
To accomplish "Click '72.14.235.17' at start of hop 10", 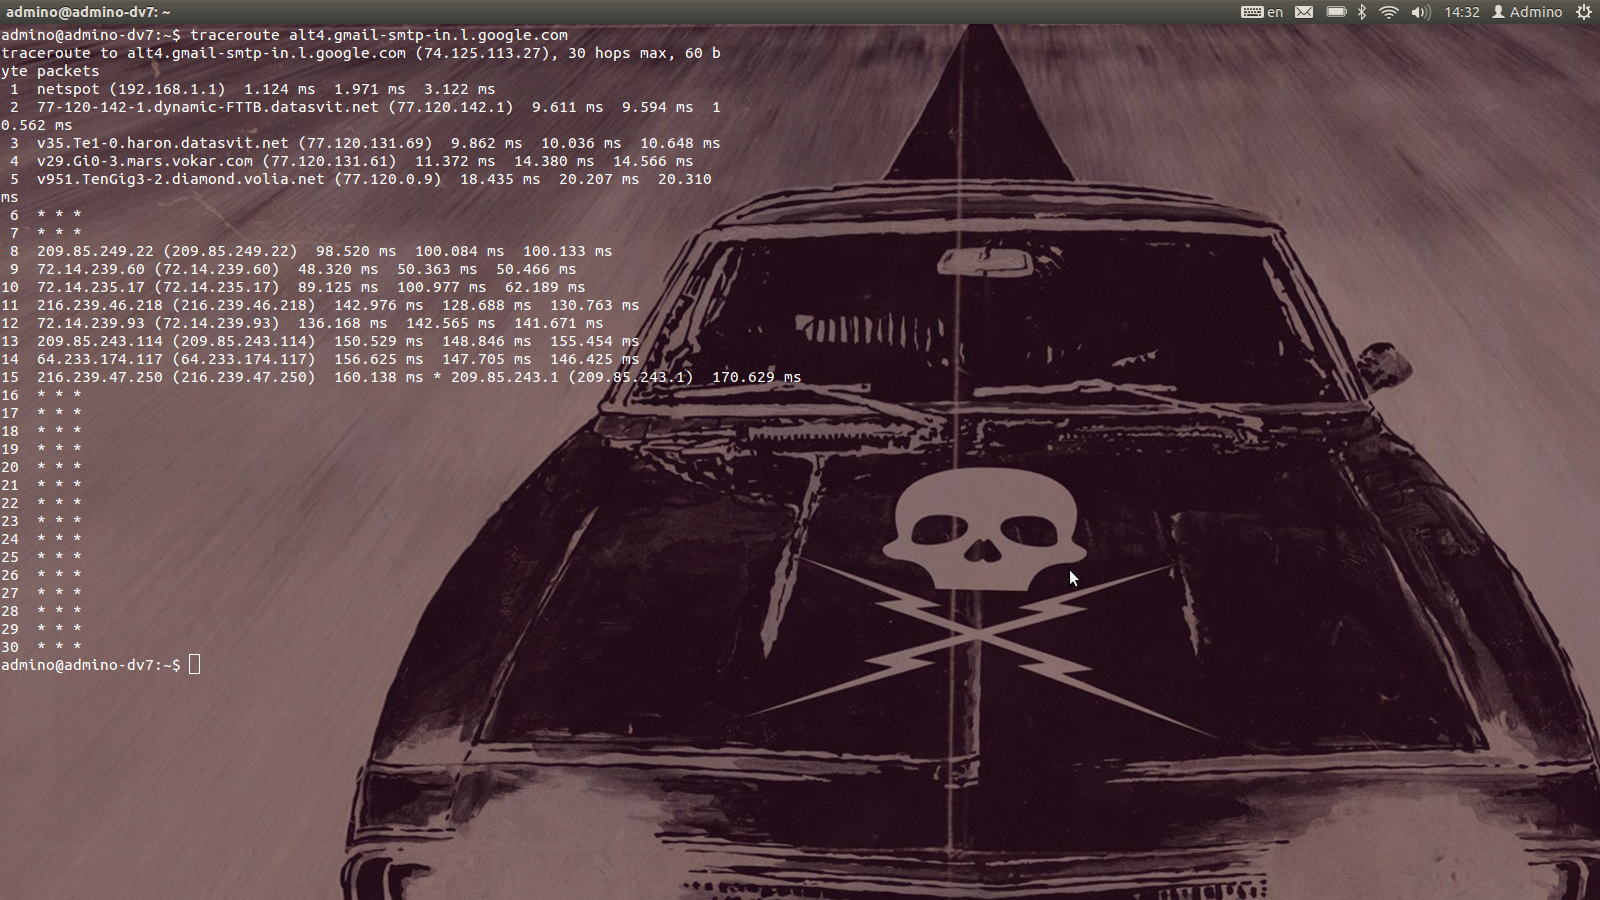I will (91, 287).
